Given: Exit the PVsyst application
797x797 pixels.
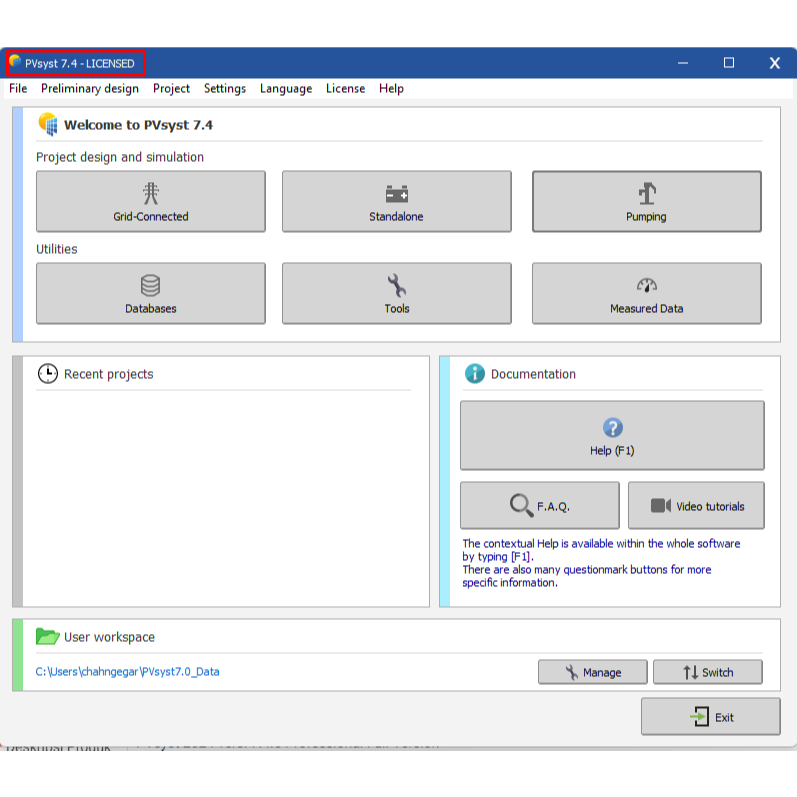Looking at the screenshot, I should [710, 717].
